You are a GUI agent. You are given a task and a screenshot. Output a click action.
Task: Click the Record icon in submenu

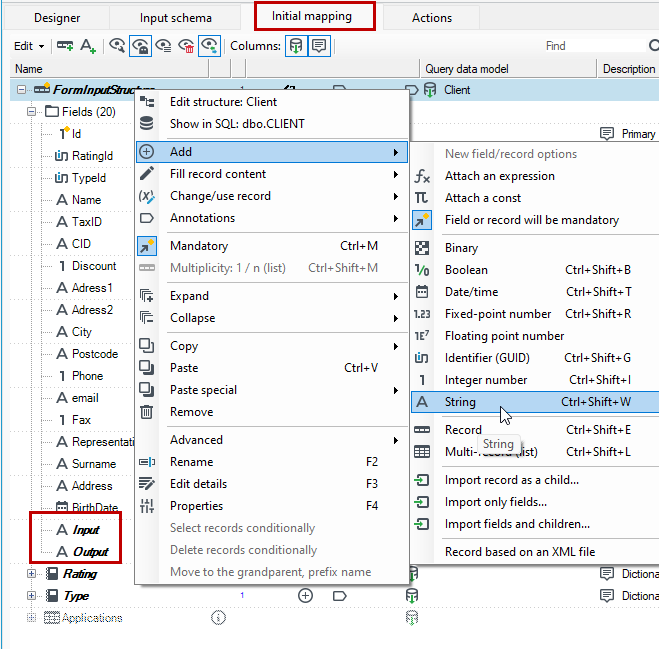[422, 430]
